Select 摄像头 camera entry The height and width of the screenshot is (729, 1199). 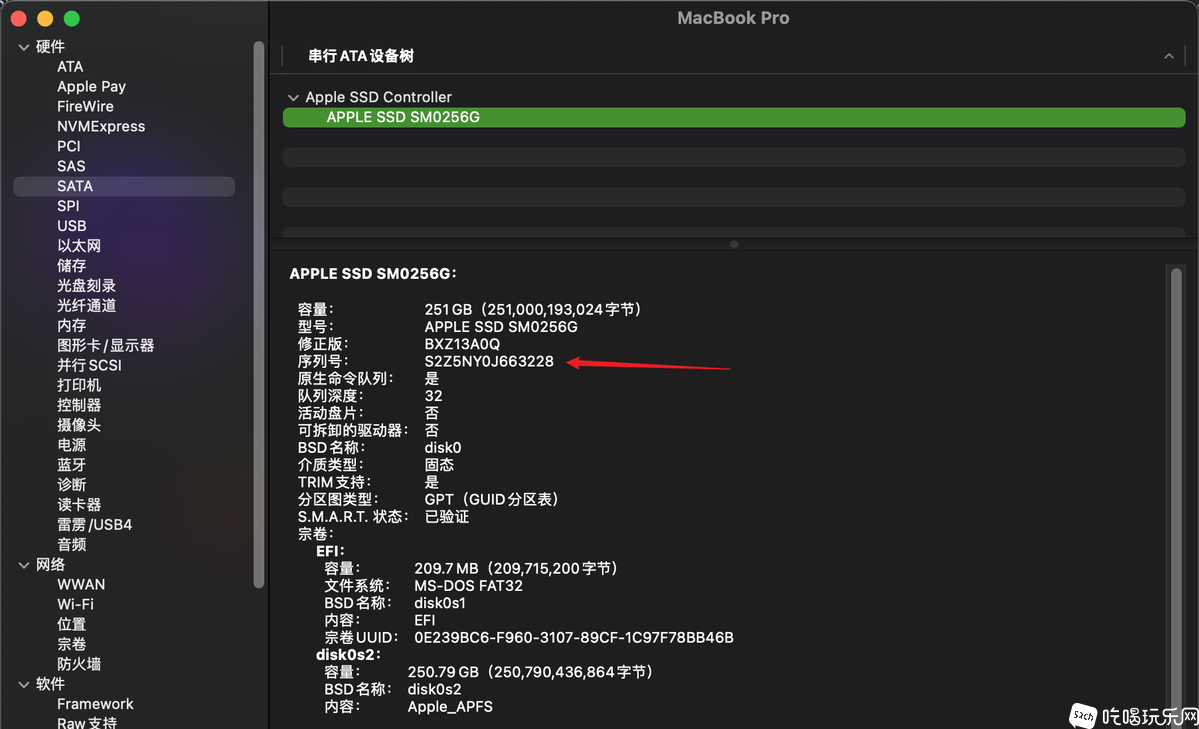point(79,425)
